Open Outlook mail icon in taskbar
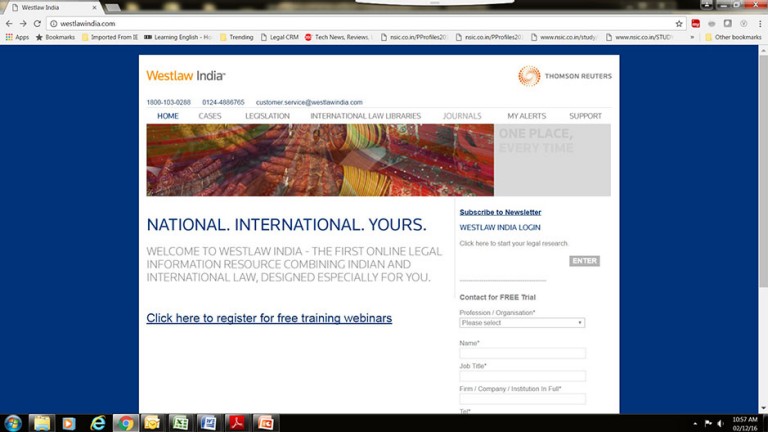768x432 pixels. 153,423
